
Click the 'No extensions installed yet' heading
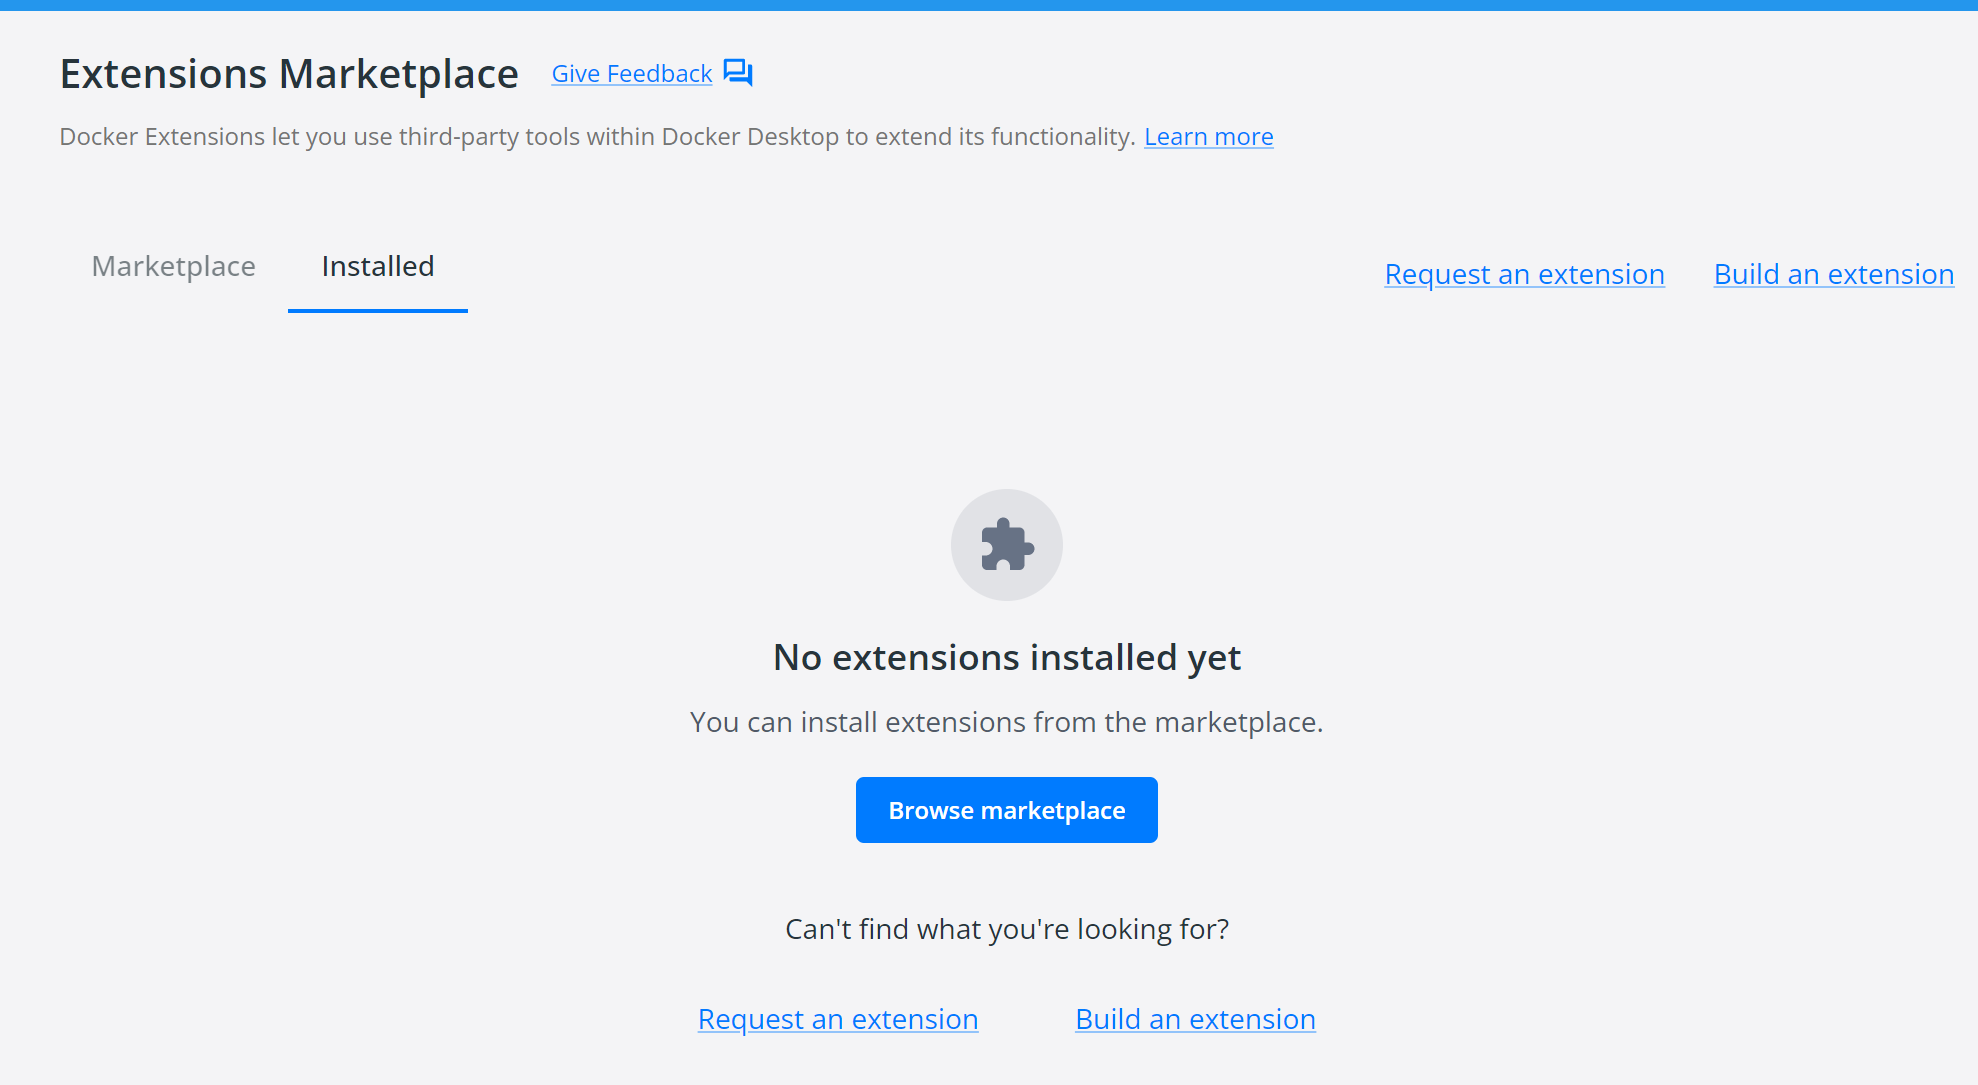tap(1006, 658)
